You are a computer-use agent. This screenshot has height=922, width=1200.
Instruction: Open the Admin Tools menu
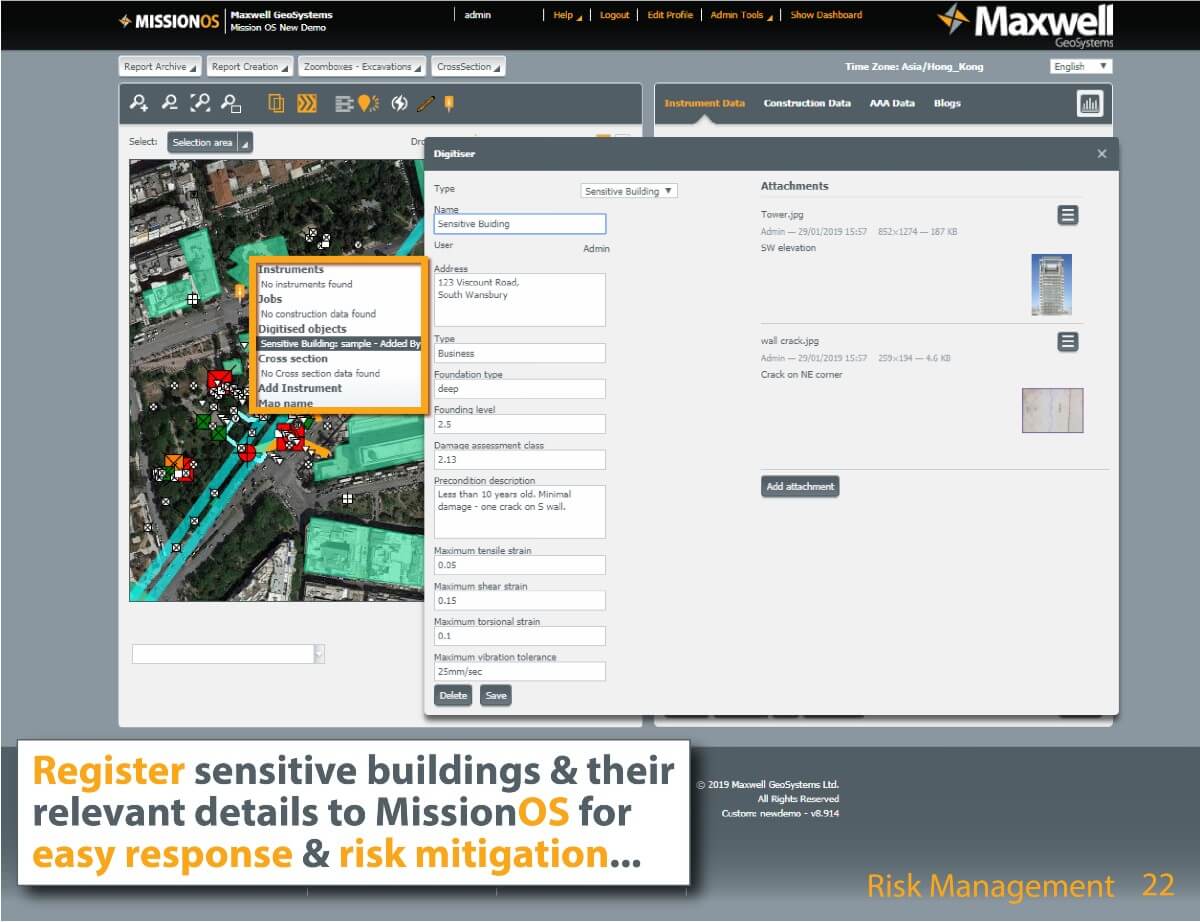(x=741, y=15)
